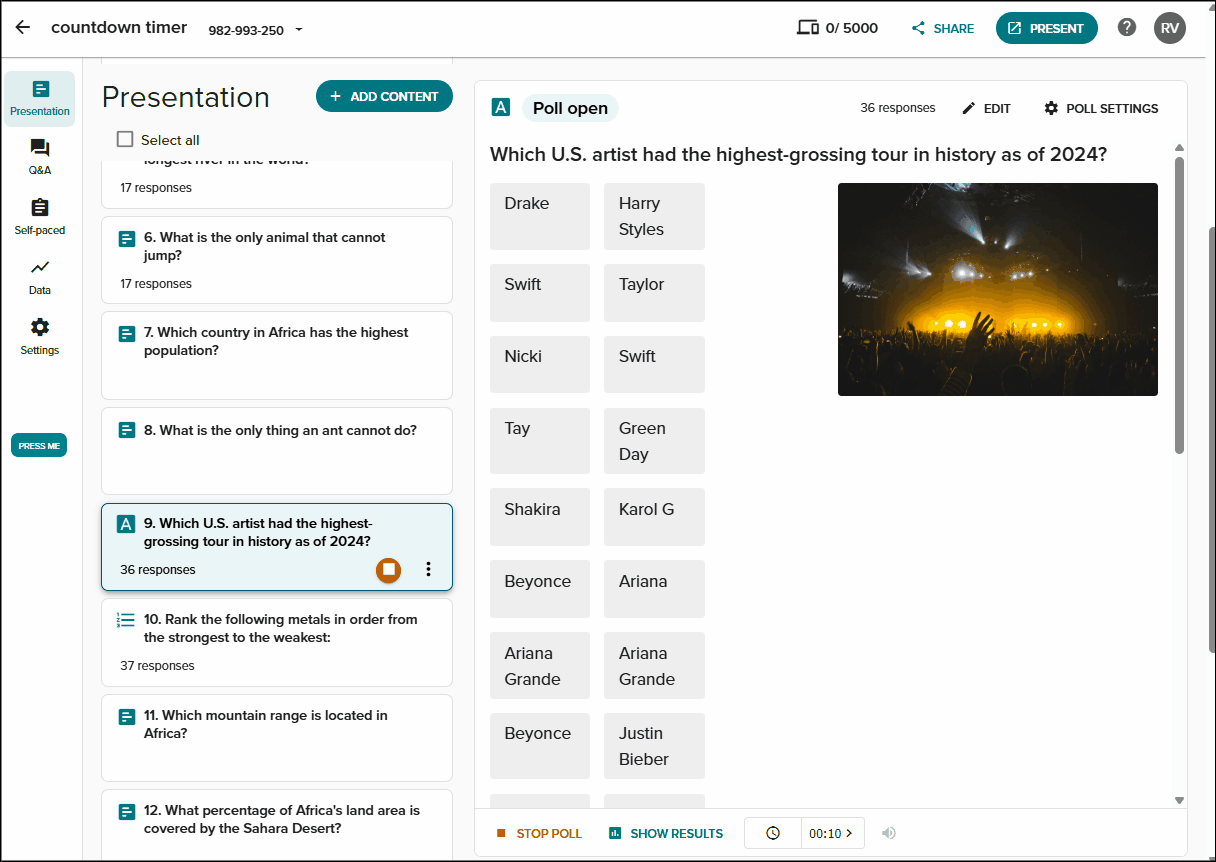This screenshot has height=862, width=1216.
Task: Go back using the left arrow
Action: coord(22,28)
